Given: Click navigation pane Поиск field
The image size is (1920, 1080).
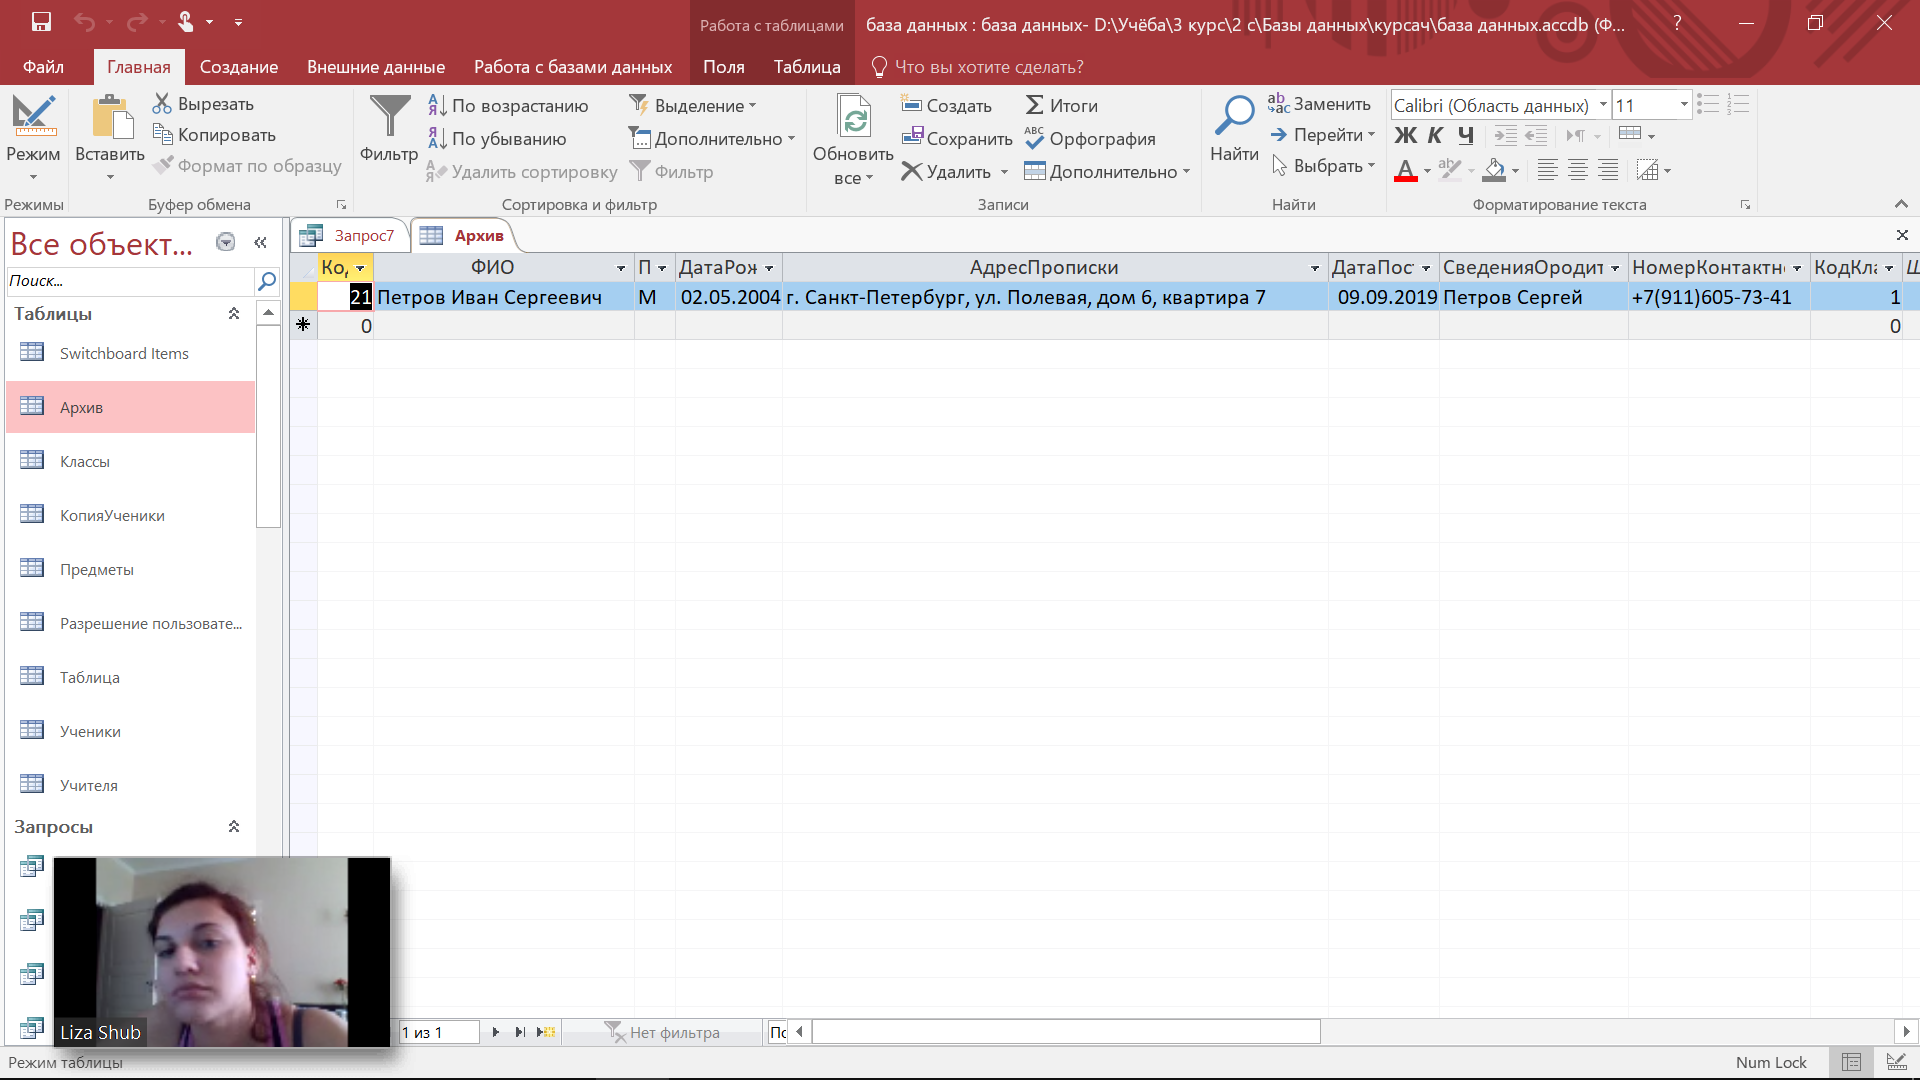Looking at the screenshot, I should tap(130, 281).
